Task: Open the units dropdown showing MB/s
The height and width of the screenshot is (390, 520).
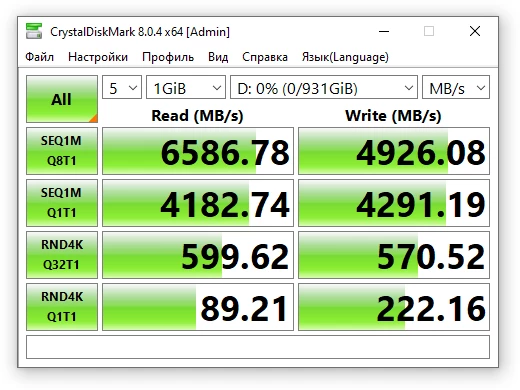Action: pyautogui.click(x=456, y=87)
